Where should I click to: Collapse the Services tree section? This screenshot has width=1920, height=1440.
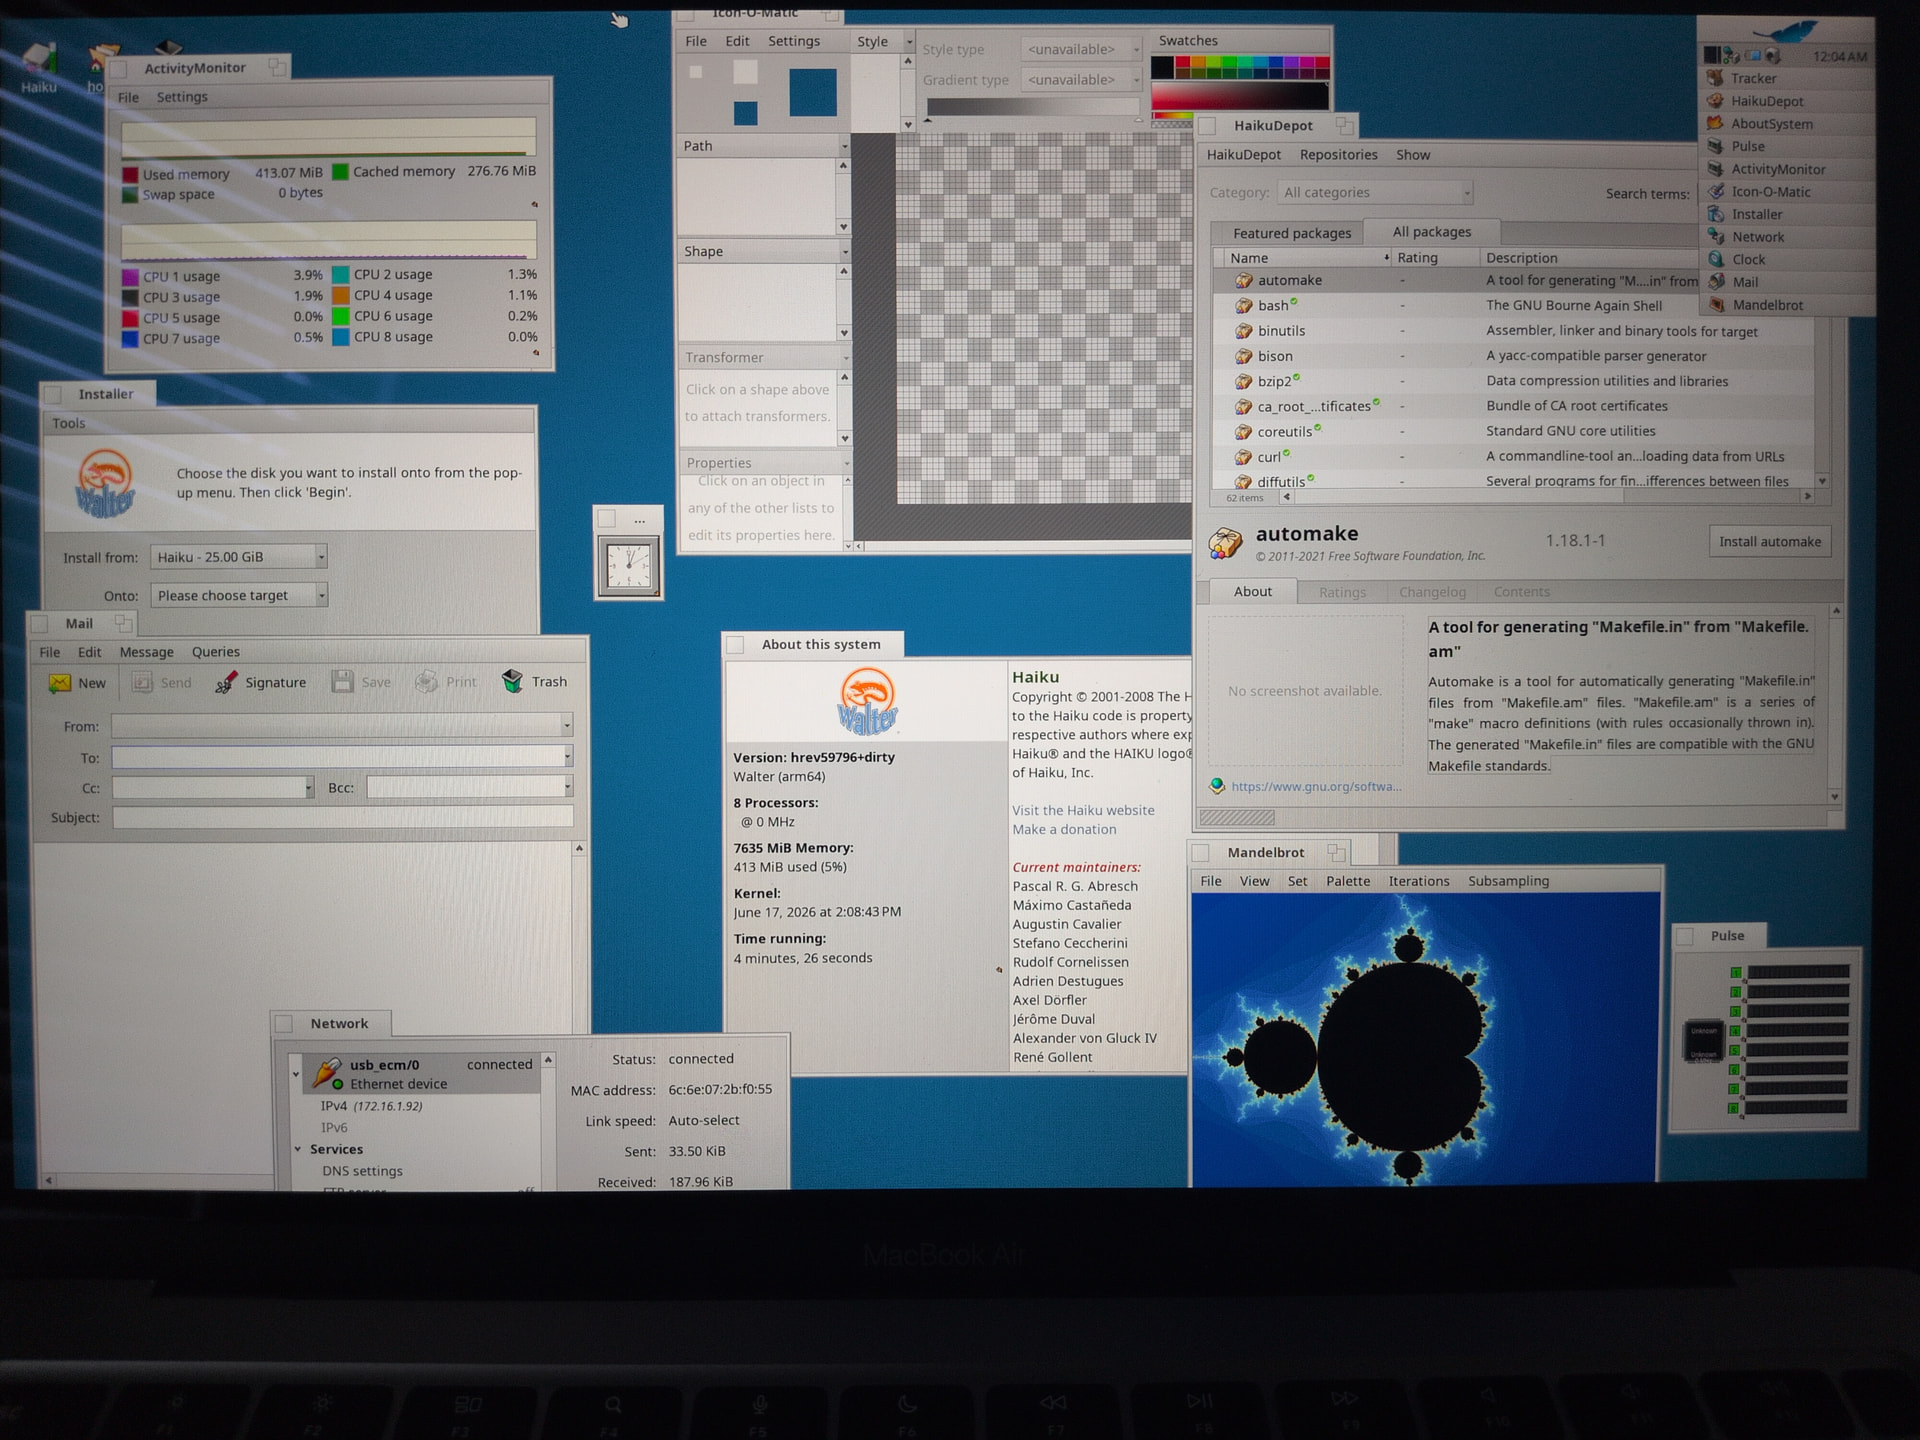point(298,1149)
